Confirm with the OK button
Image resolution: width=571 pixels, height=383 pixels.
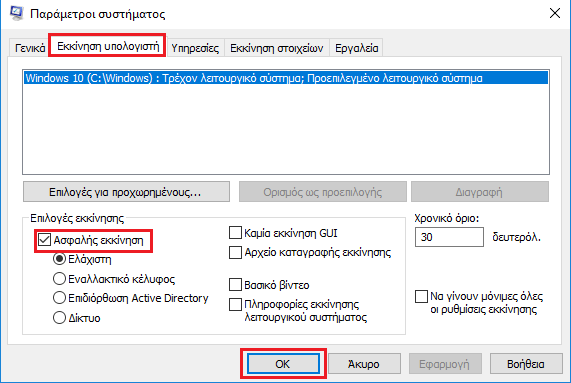(283, 363)
